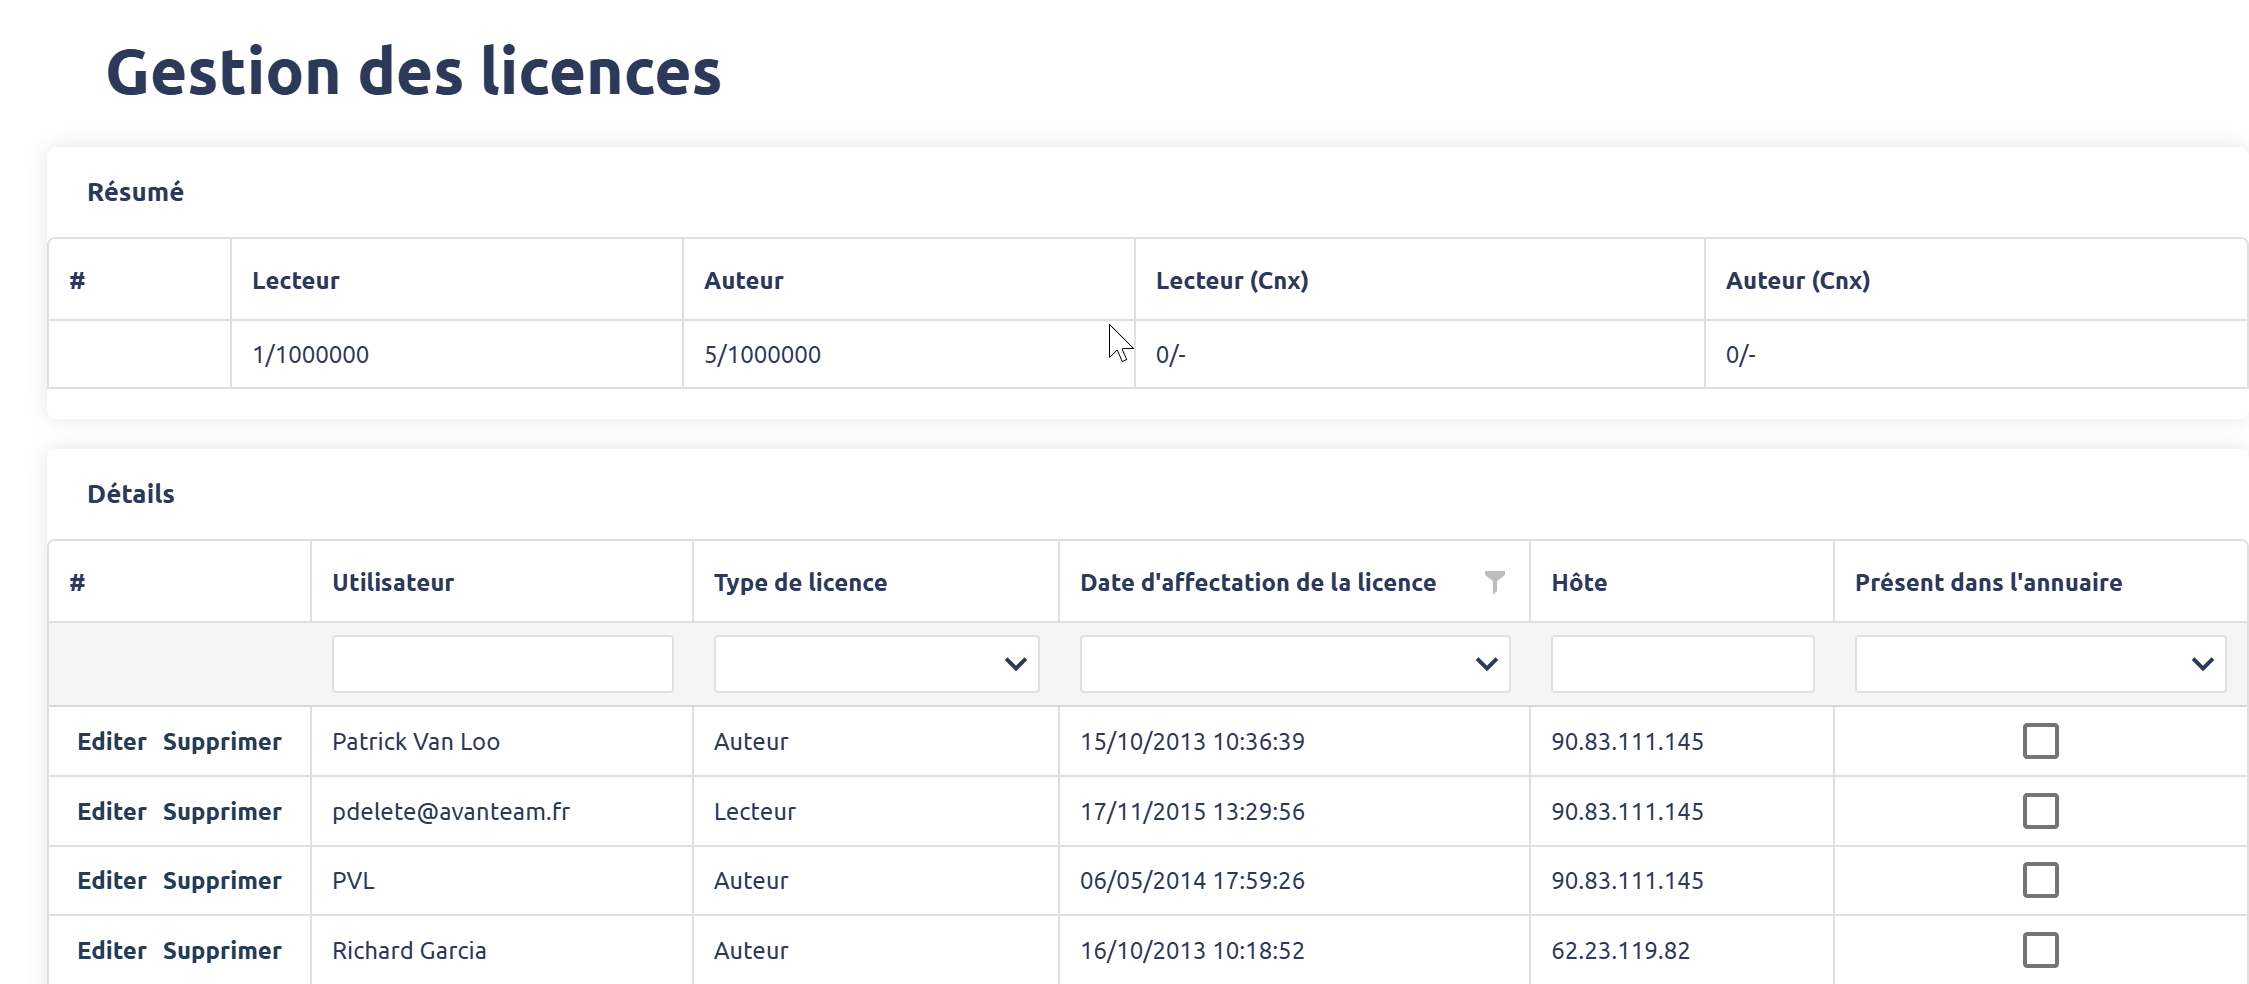Delete the pdelete@avanteam.fr licence entry
The height and width of the screenshot is (984, 2249).
point(222,812)
